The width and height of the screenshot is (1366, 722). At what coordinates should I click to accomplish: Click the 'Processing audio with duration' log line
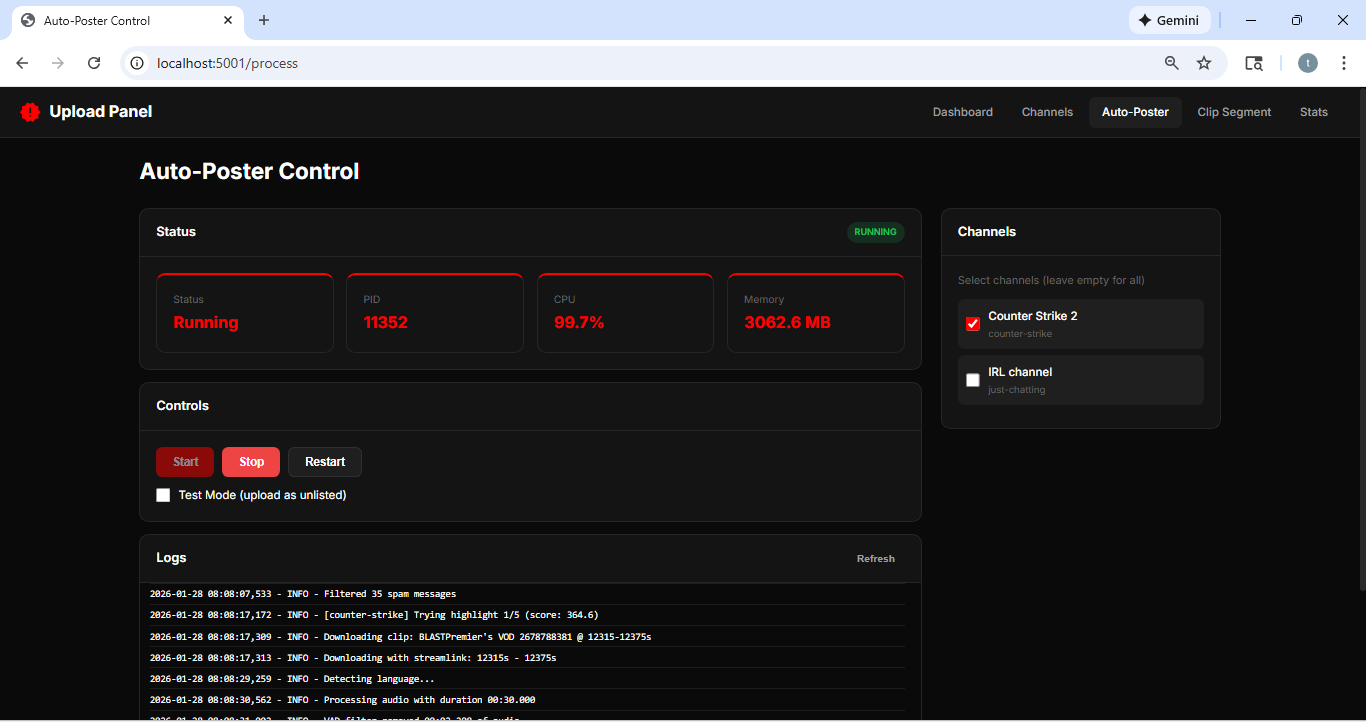(x=528, y=700)
